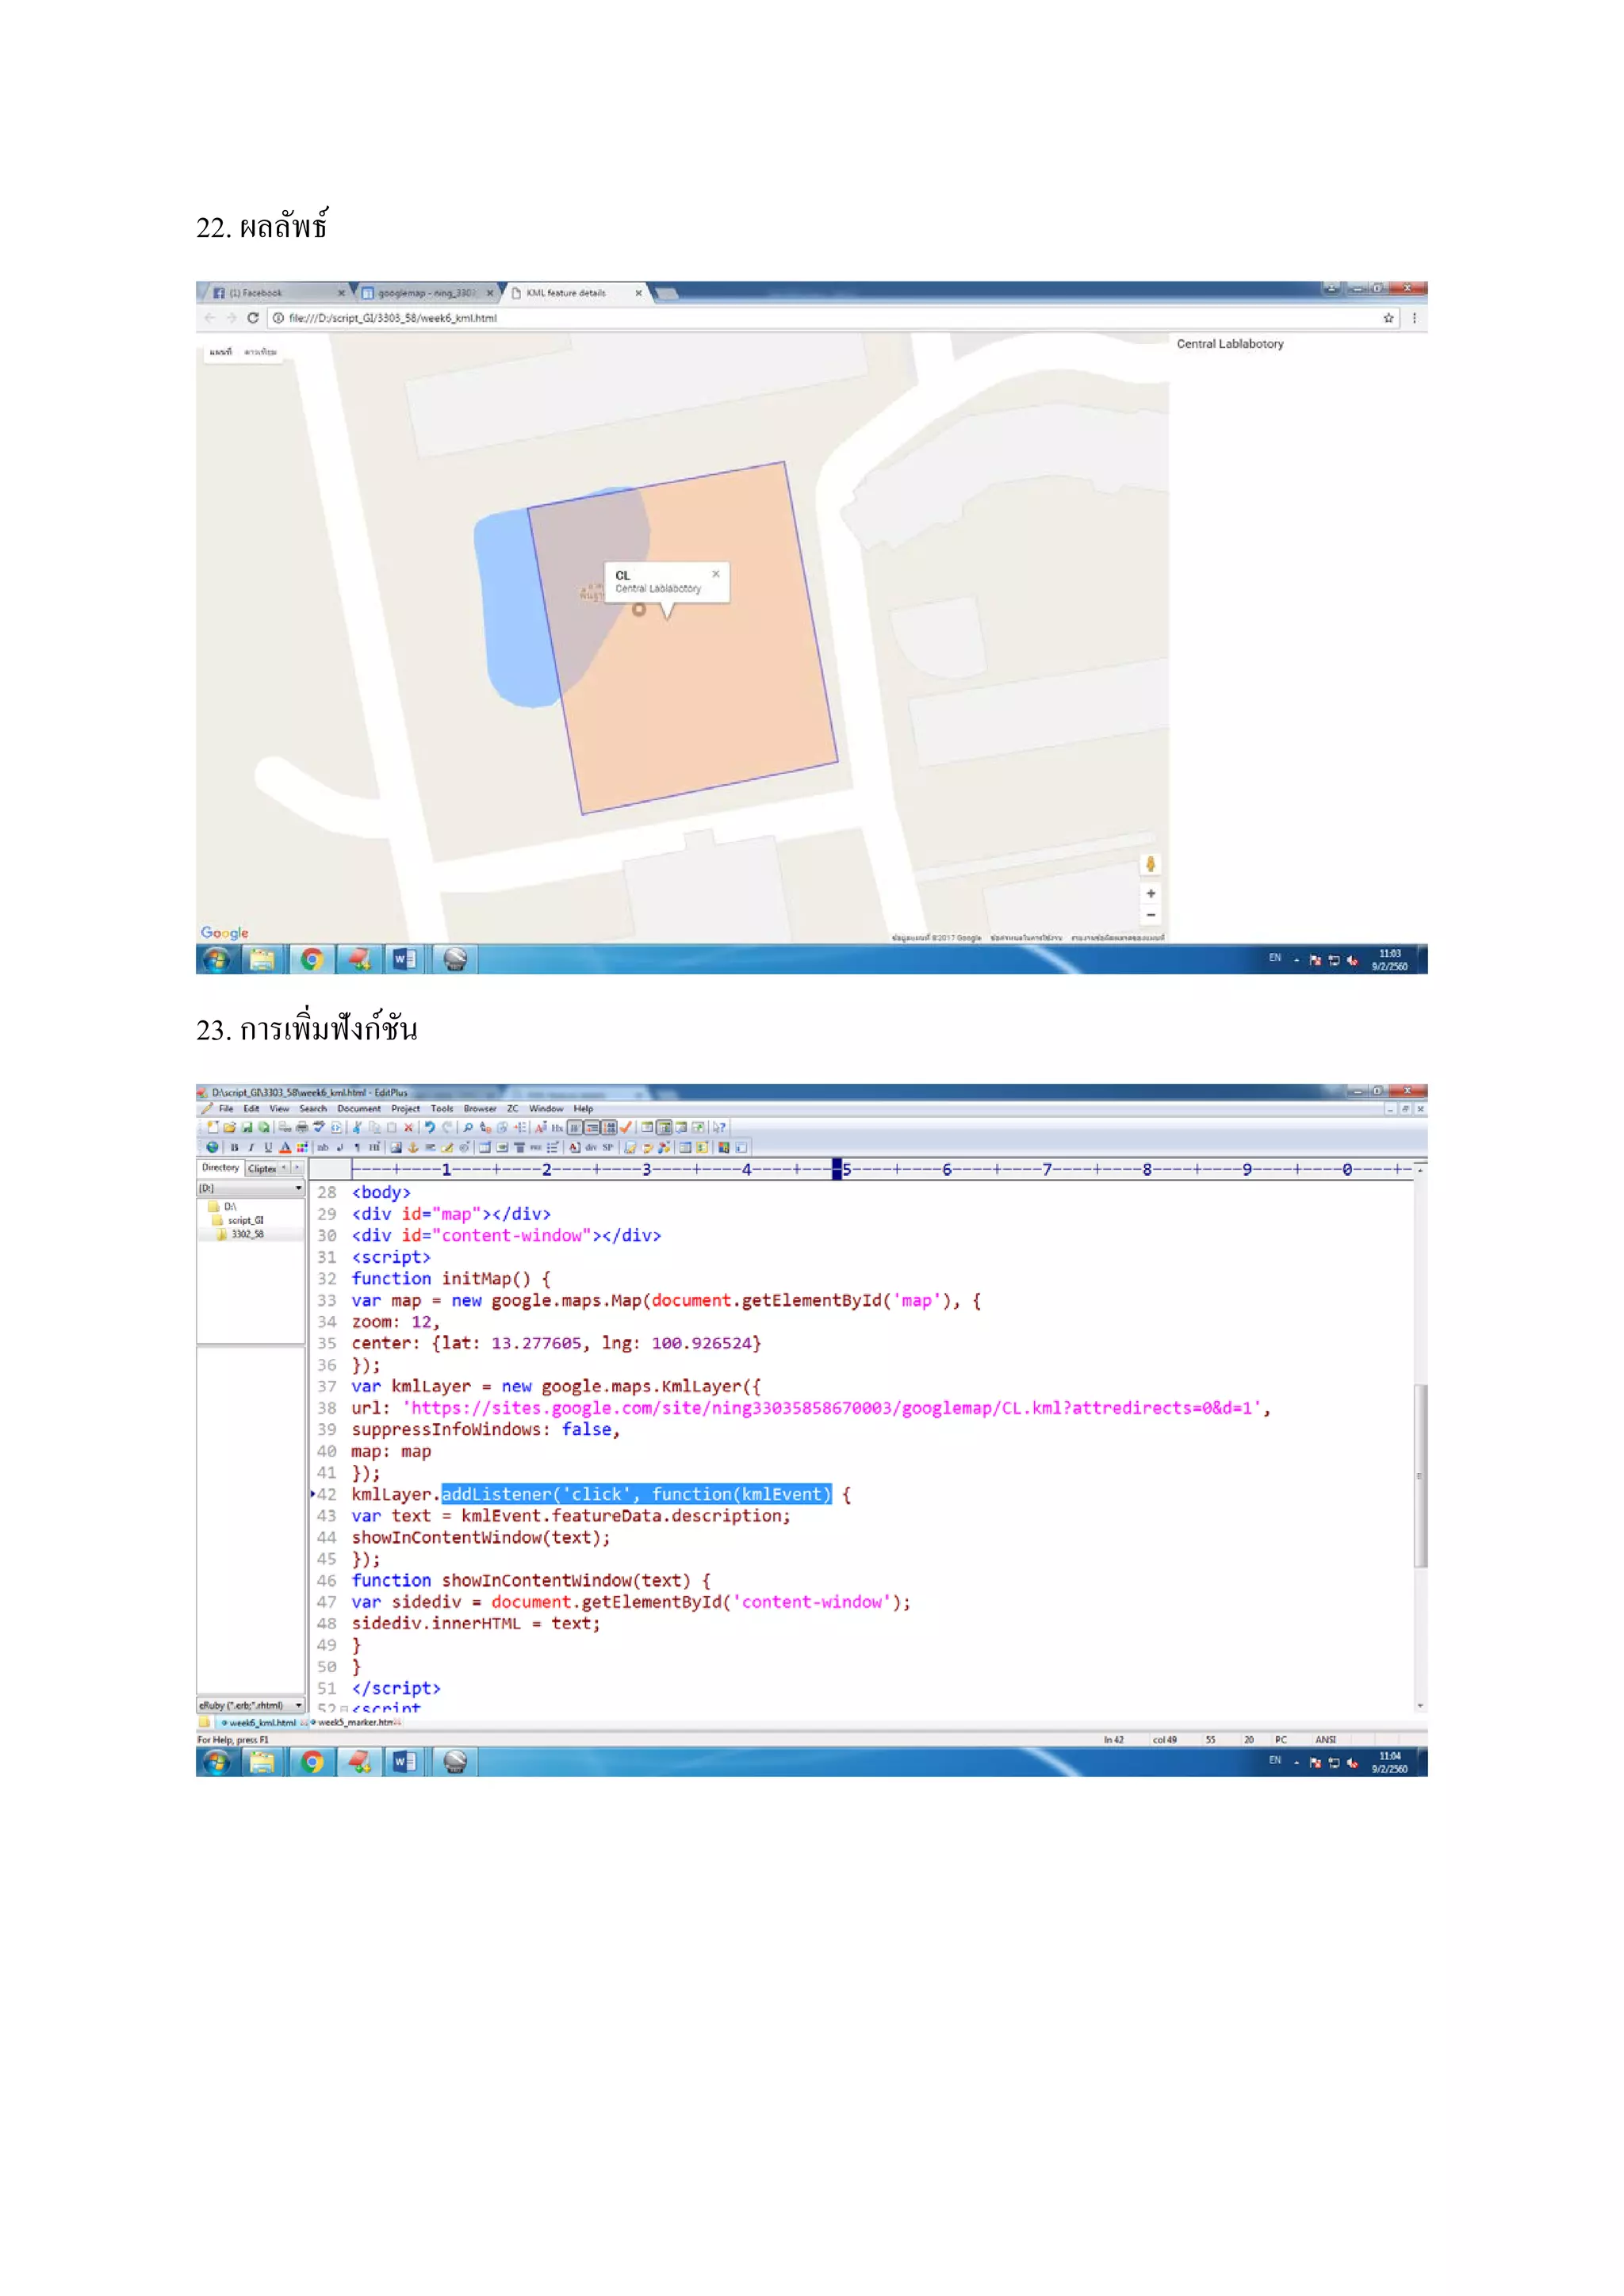Viewport: 1624px width, 2296px height.
Task: Toggle the line number button in toolbar
Action: point(610,1128)
